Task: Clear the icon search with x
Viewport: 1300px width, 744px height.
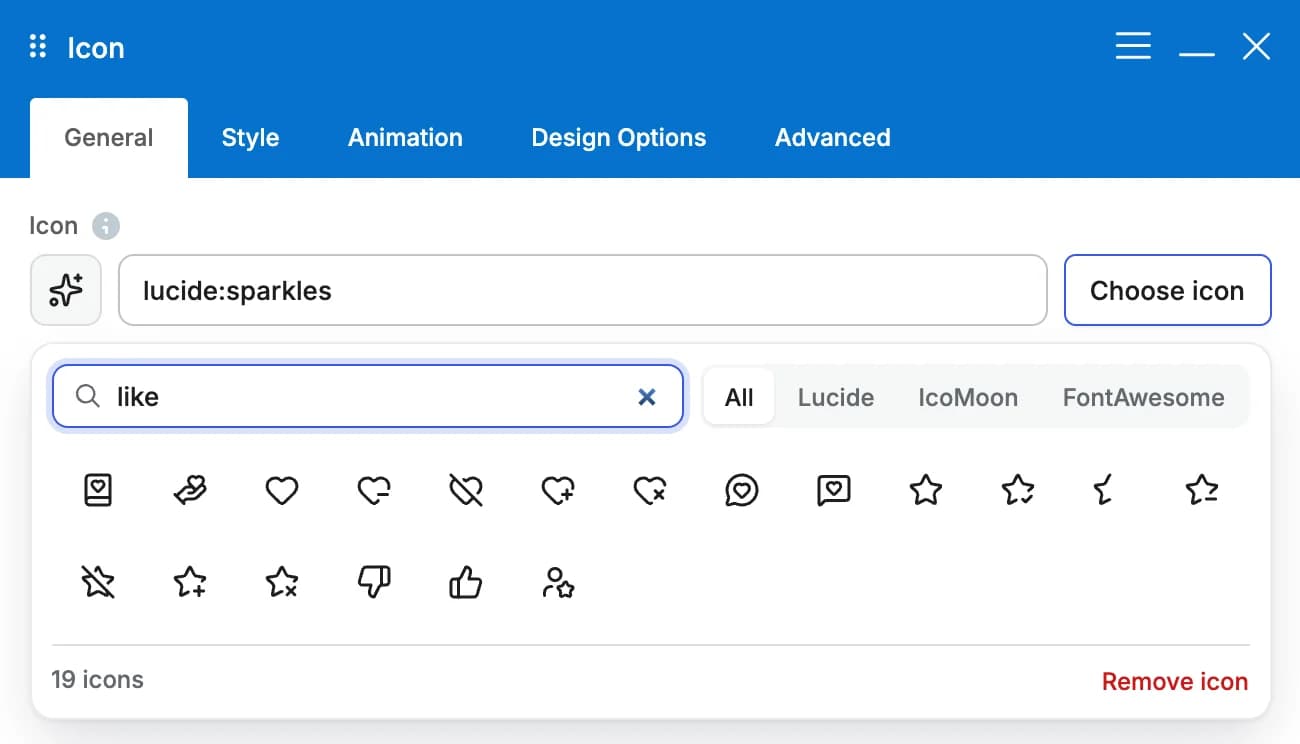Action: [x=647, y=397]
